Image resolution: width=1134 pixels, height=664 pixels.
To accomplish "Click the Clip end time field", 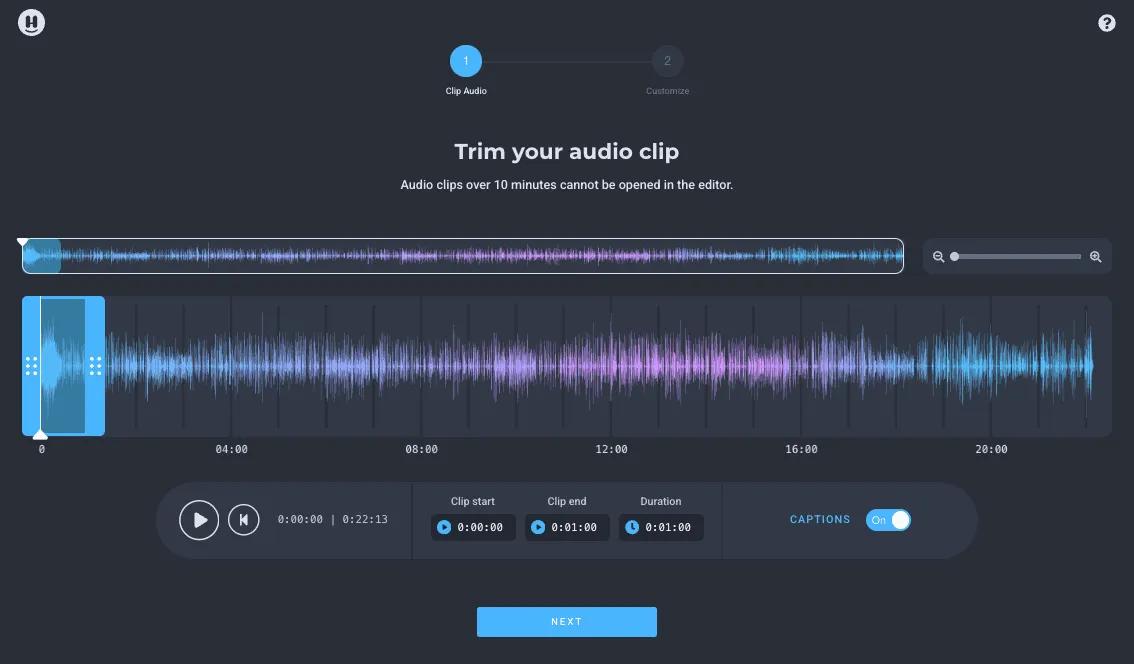I will [567, 527].
